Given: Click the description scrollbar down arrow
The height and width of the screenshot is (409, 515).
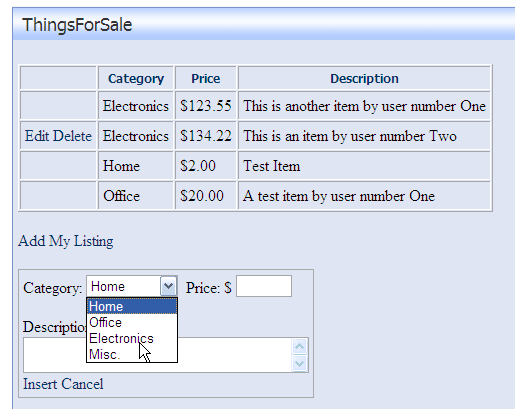Looking at the screenshot, I should tap(299, 363).
